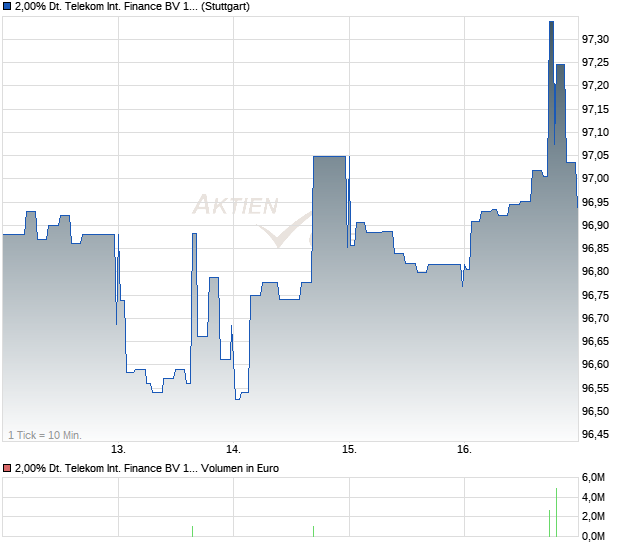The image size is (620, 546).
Task: Select the 16. date axis label
Action: click(463, 449)
